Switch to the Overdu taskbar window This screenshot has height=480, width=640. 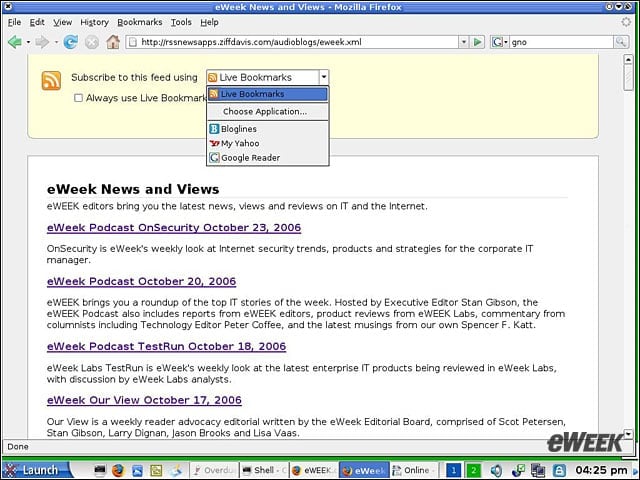pyautogui.click(x=214, y=471)
